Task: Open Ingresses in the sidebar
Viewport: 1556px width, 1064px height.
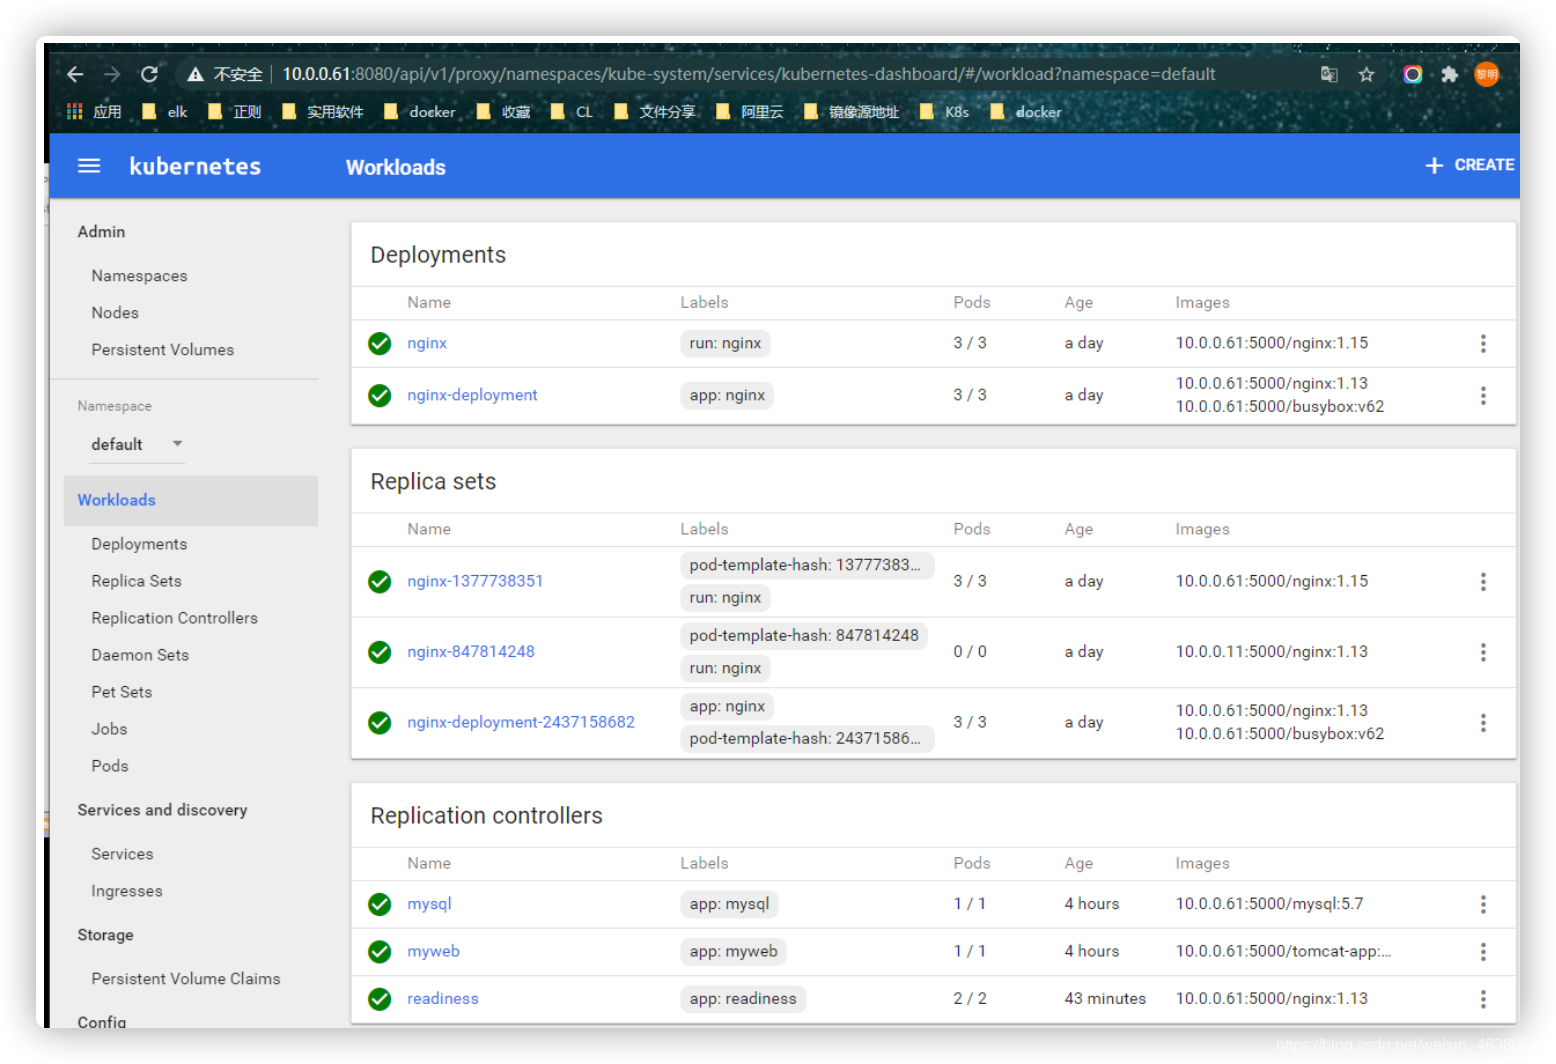Action: click(x=127, y=891)
